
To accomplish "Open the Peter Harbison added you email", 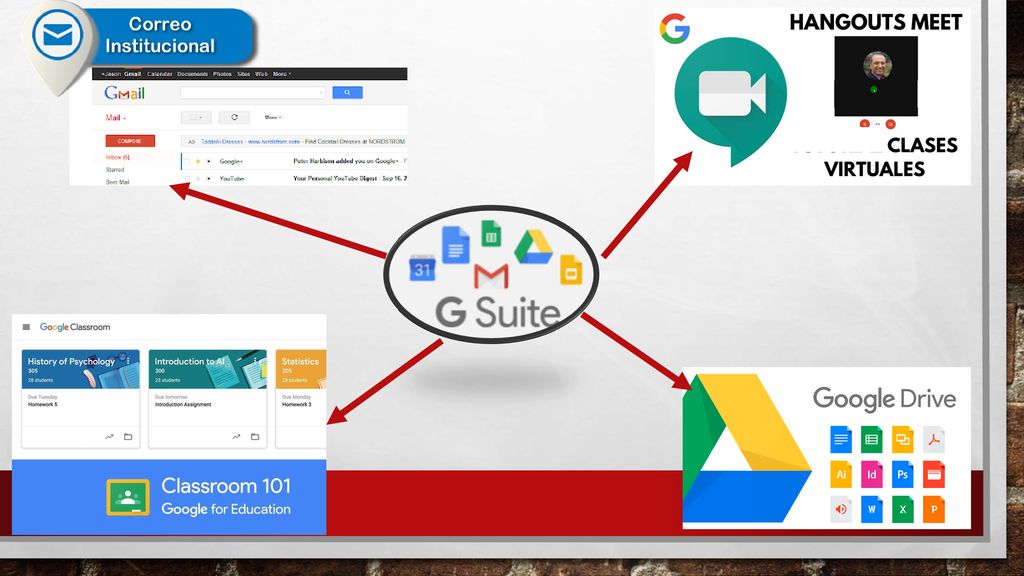I will [x=345, y=161].
